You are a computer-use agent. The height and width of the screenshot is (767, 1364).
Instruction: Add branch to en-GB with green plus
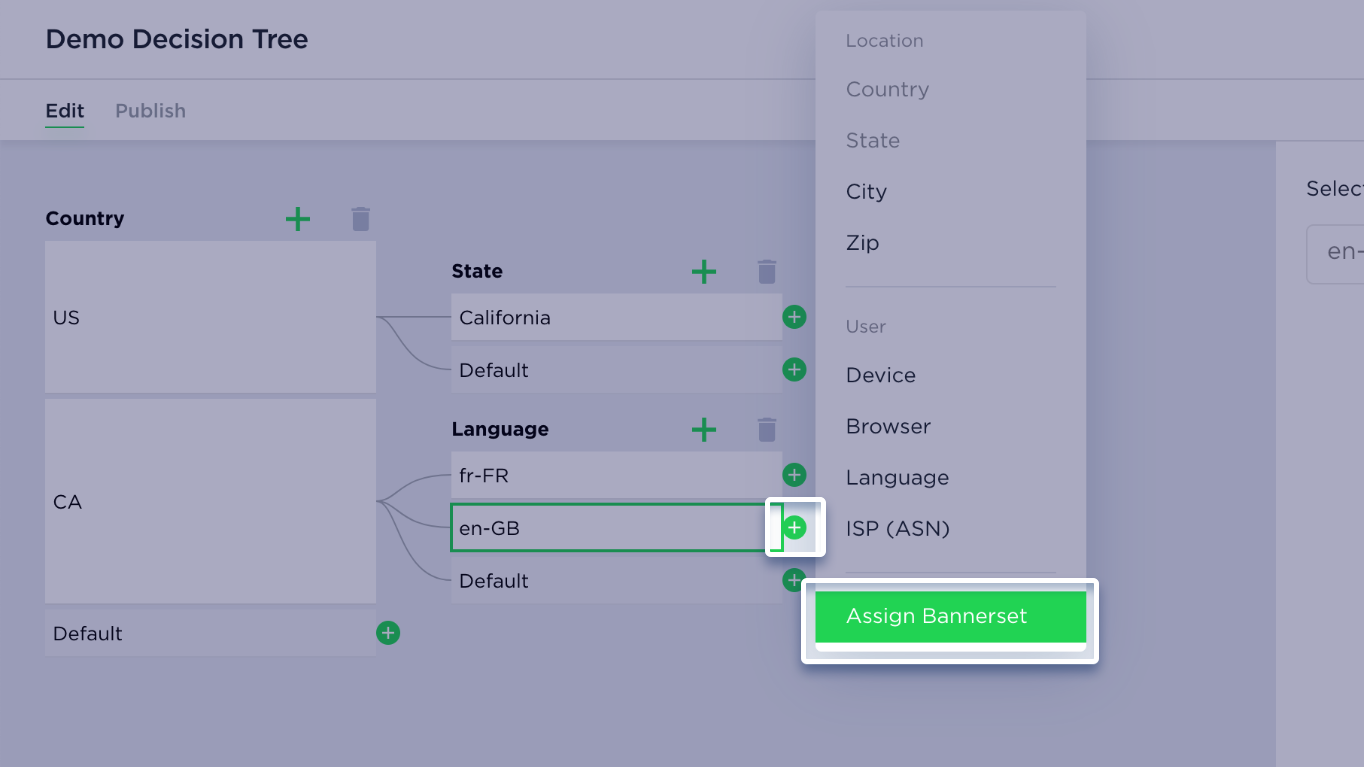coord(794,527)
